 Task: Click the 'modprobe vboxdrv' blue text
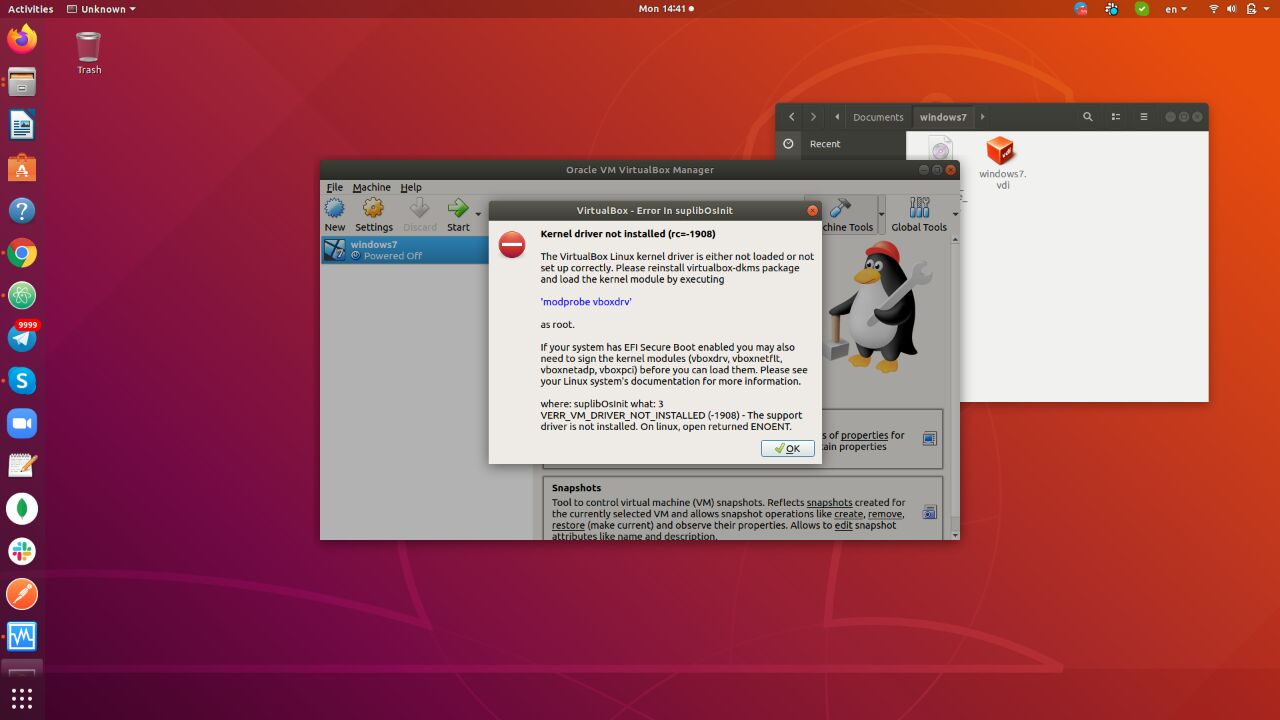click(586, 301)
